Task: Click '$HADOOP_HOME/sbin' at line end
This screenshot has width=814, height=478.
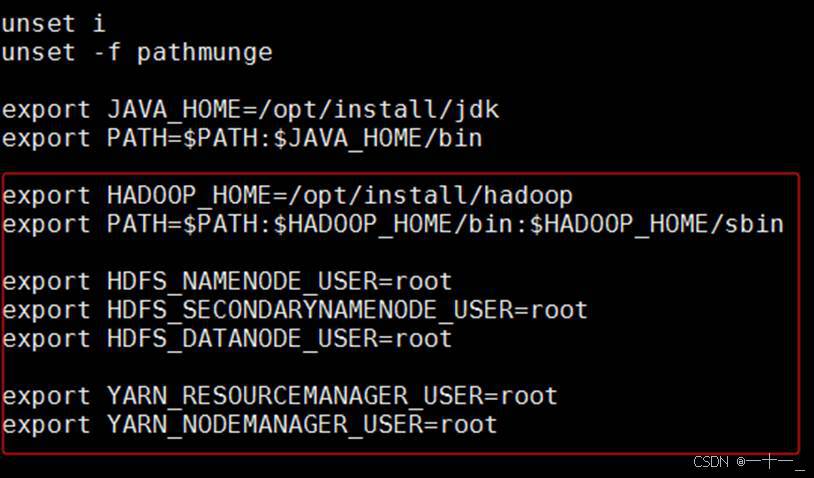Action: (657, 225)
